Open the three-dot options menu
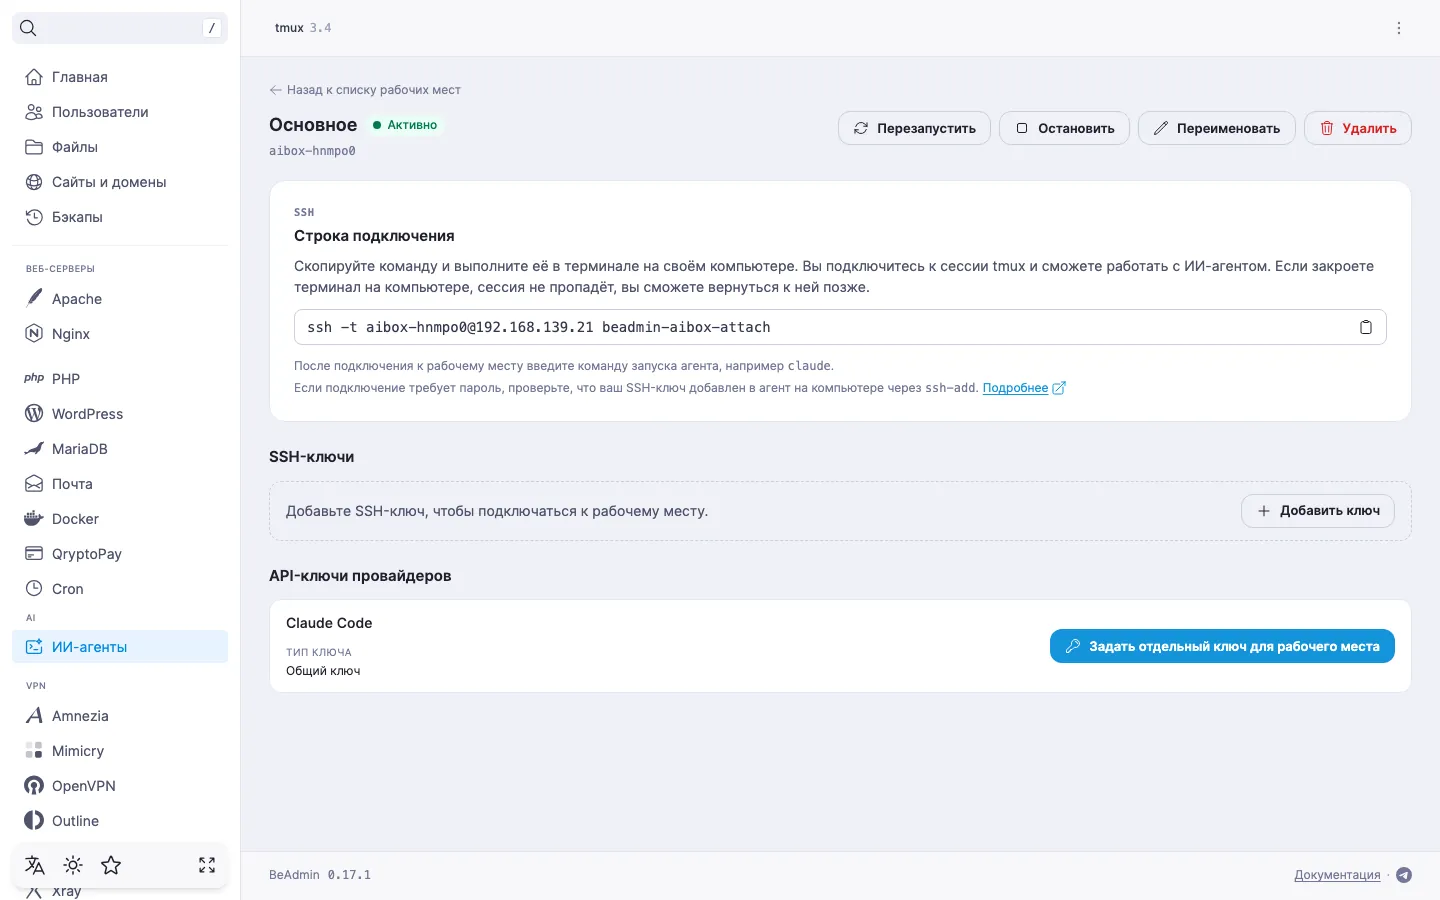Screen dimensions: 1440x900 pos(1399,28)
